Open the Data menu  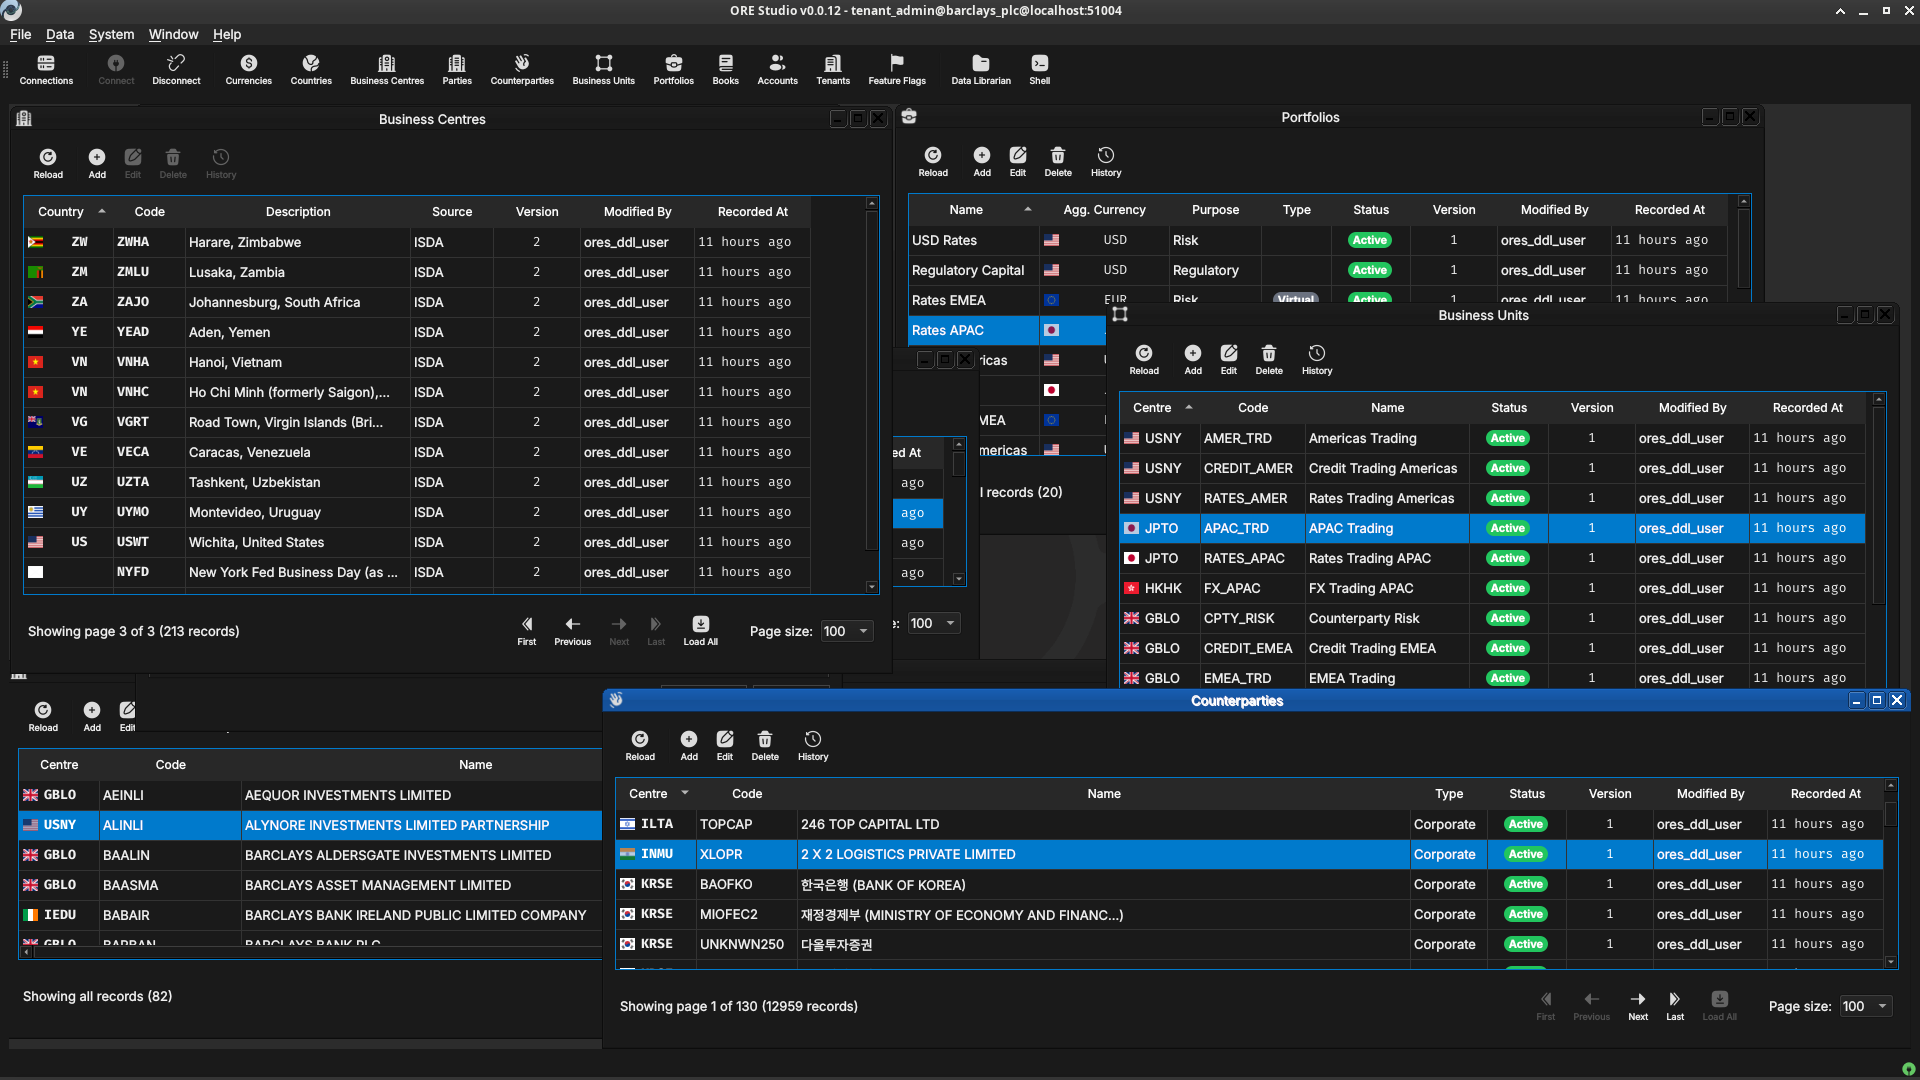pyautogui.click(x=60, y=34)
